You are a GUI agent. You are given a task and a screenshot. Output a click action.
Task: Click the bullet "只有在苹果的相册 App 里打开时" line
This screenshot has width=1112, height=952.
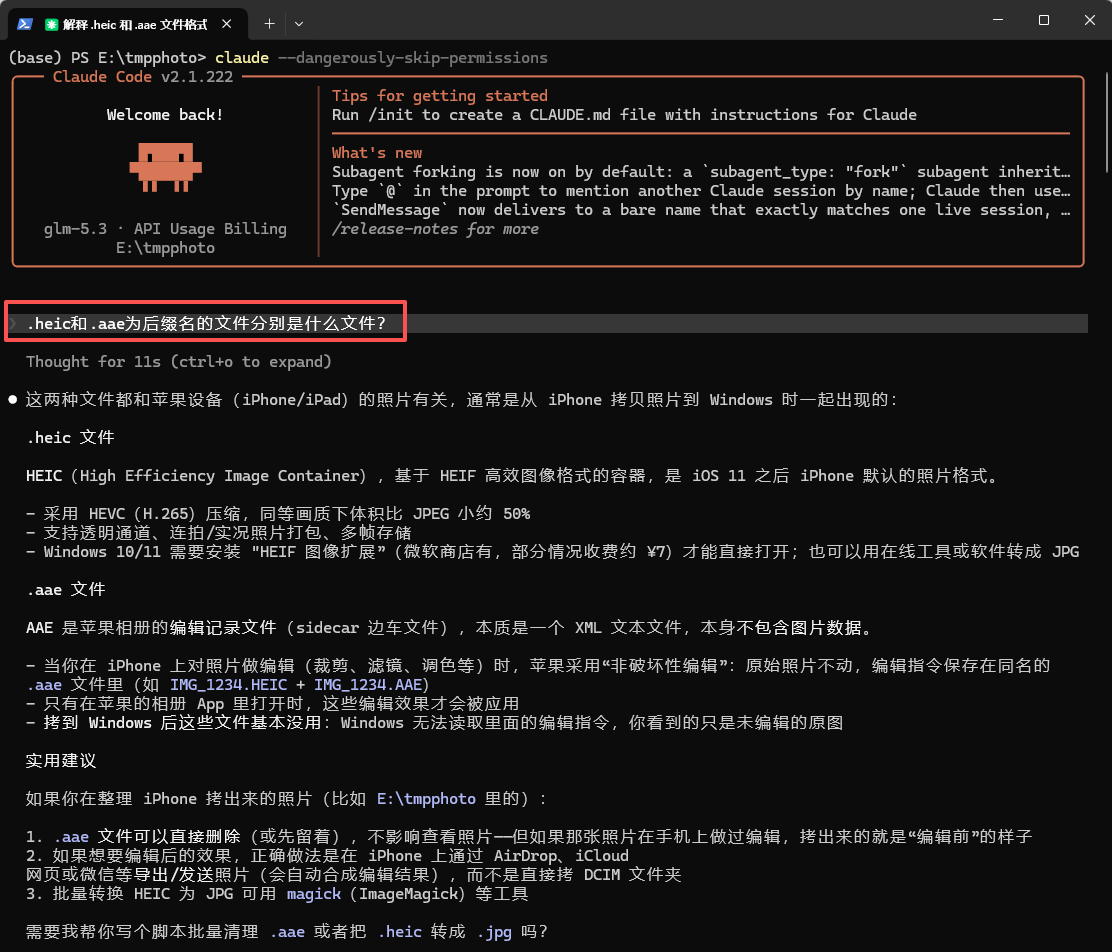click(272, 704)
